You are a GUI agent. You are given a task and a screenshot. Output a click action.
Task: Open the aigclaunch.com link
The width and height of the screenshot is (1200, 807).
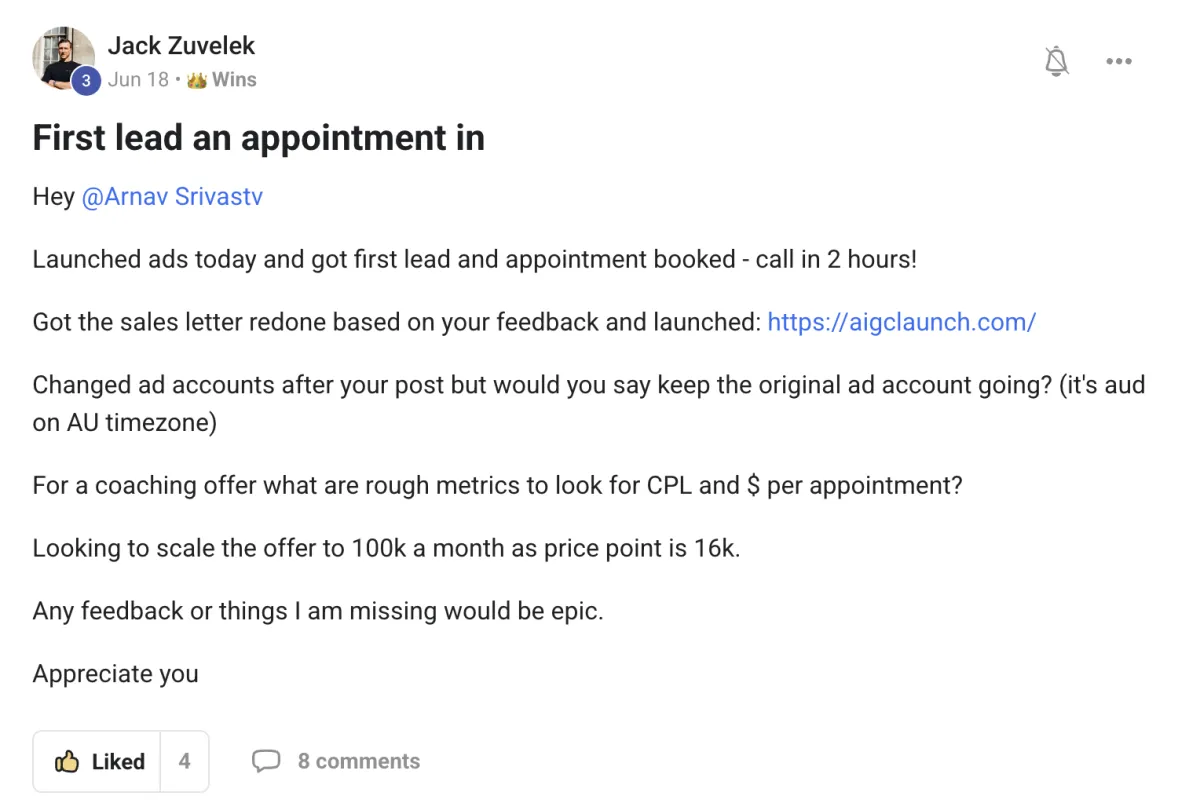[x=901, y=322]
